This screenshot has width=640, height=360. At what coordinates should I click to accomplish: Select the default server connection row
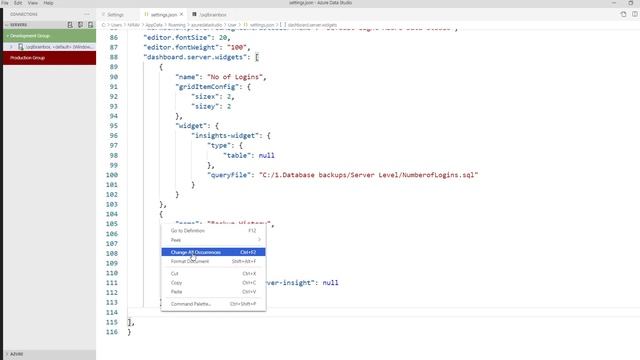[x=49, y=47]
